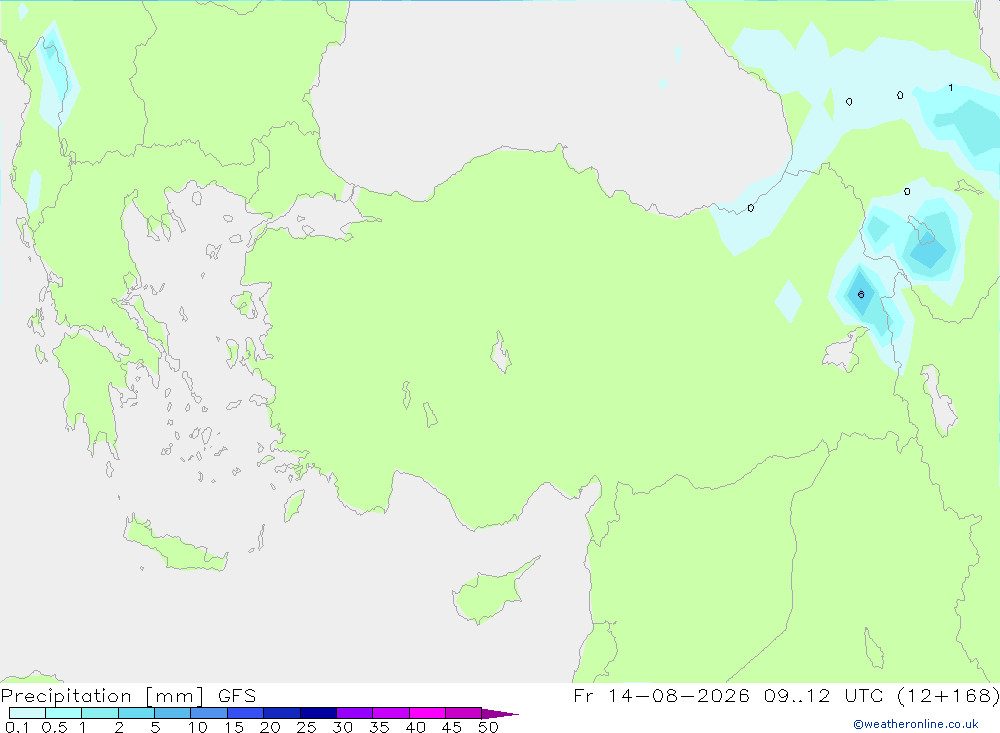This screenshot has width=1000, height=733.
Task: Click the lightest cyan 0.1–0.5 mm legend swatch
Action: pyautogui.click(x=27, y=713)
